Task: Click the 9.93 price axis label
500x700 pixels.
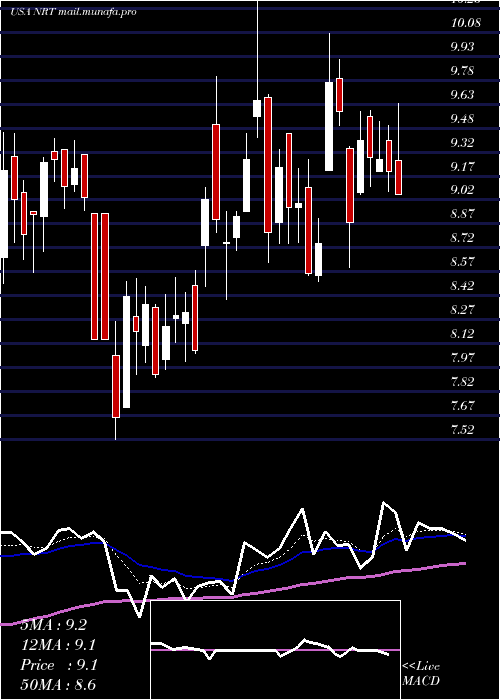Action: (462, 46)
